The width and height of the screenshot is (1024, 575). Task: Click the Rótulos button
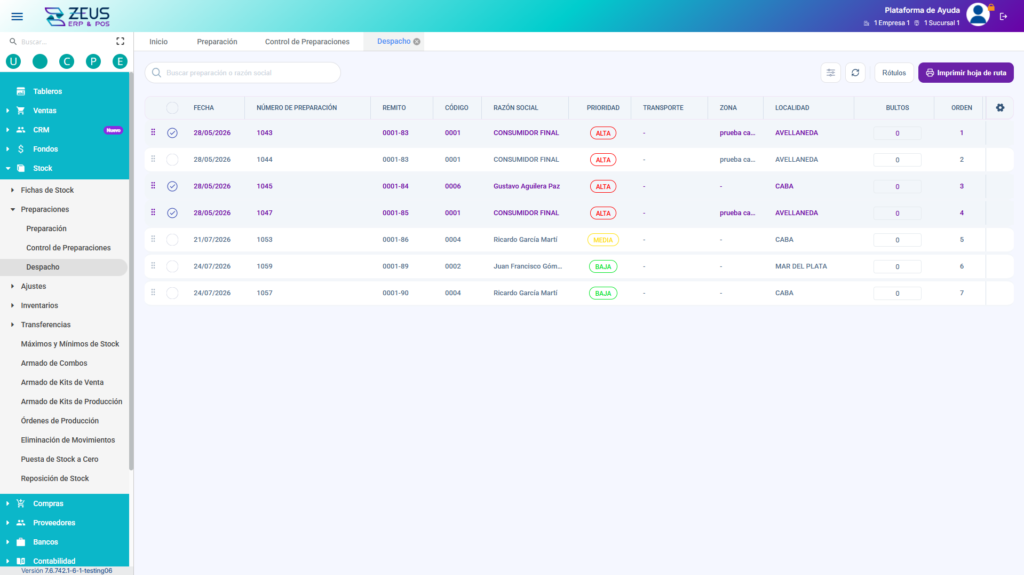(893, 73)
